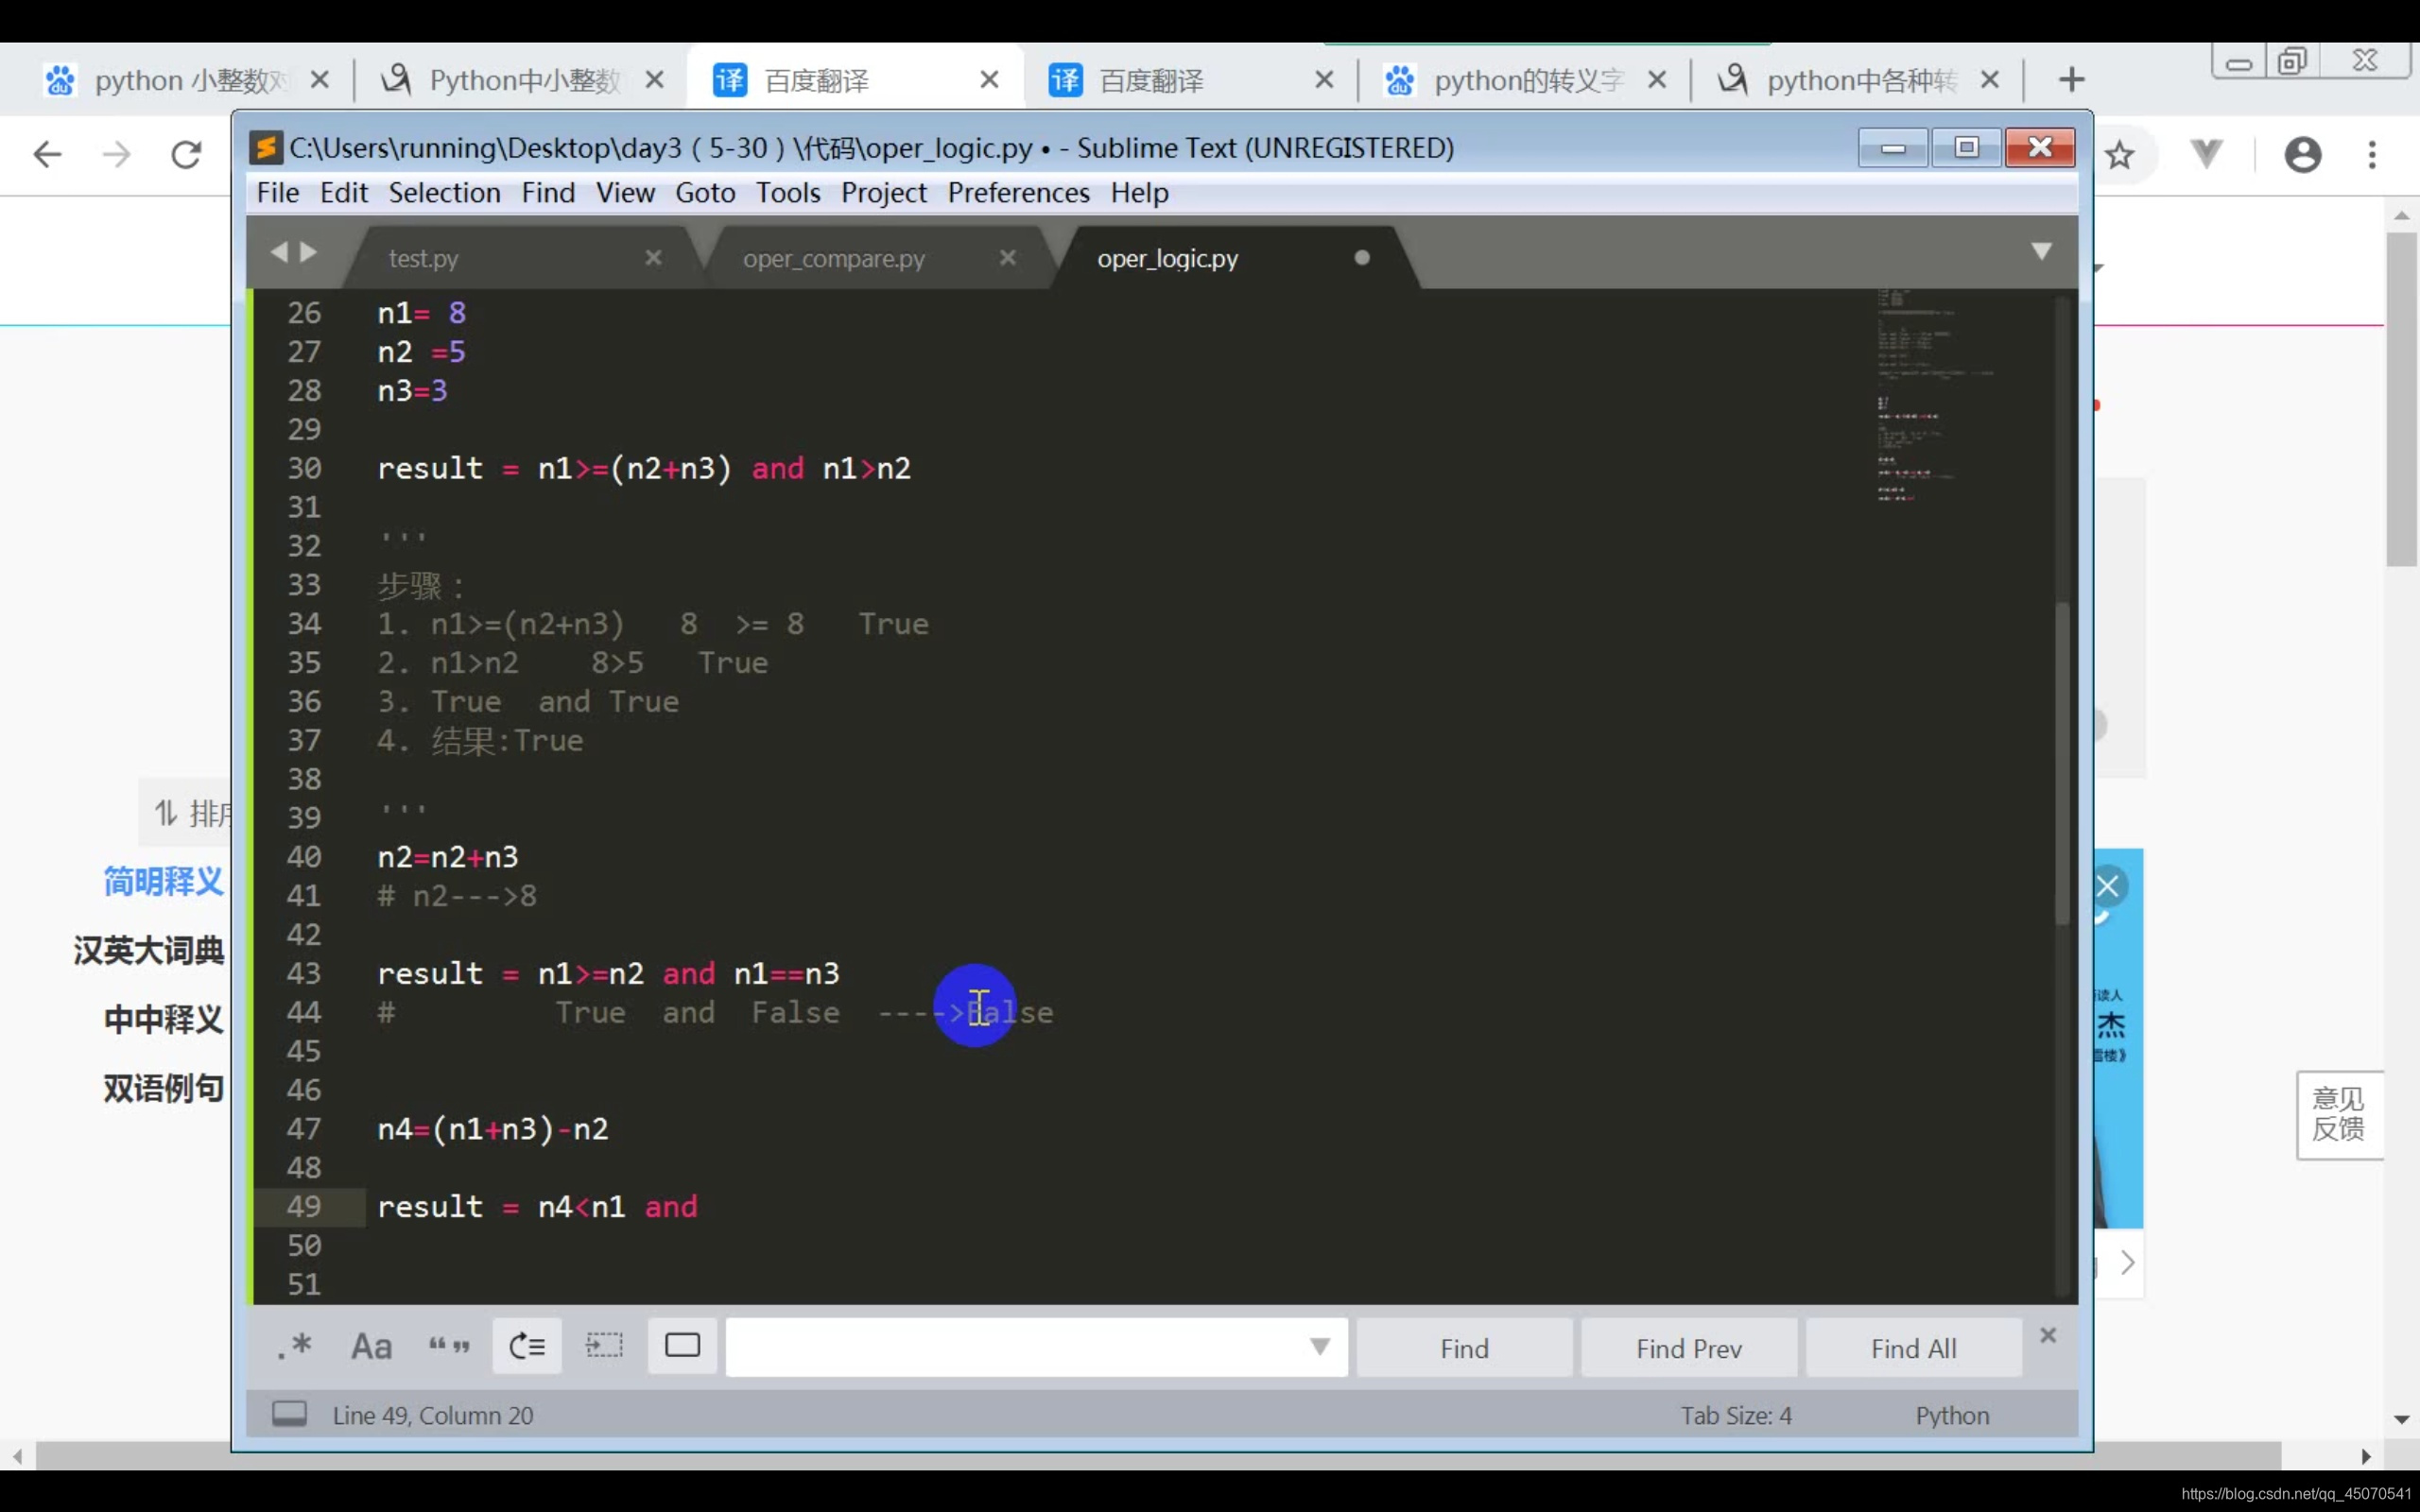Toggle whole word search option
Image resolution: width=2420 pixels, height=1512 pixels.
click(449, 1346)
